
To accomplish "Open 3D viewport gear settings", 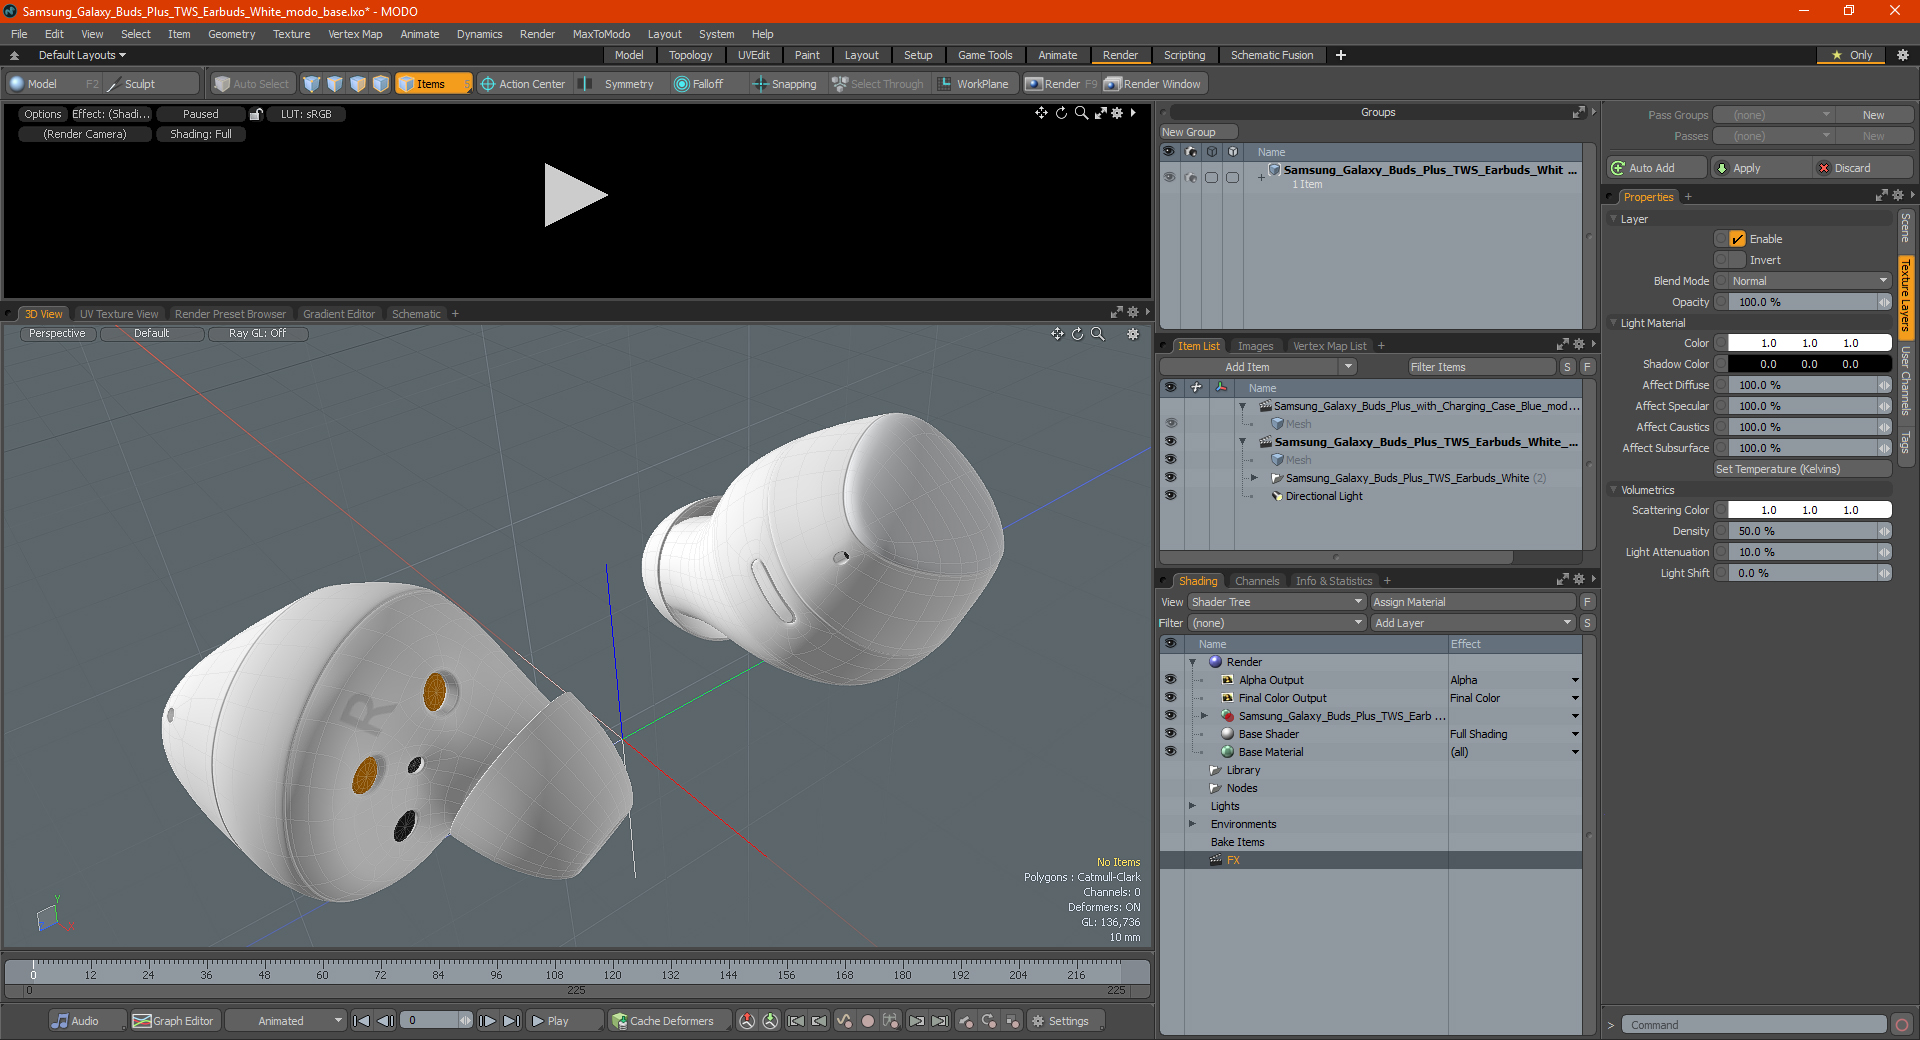I will tap(1133, 334).
